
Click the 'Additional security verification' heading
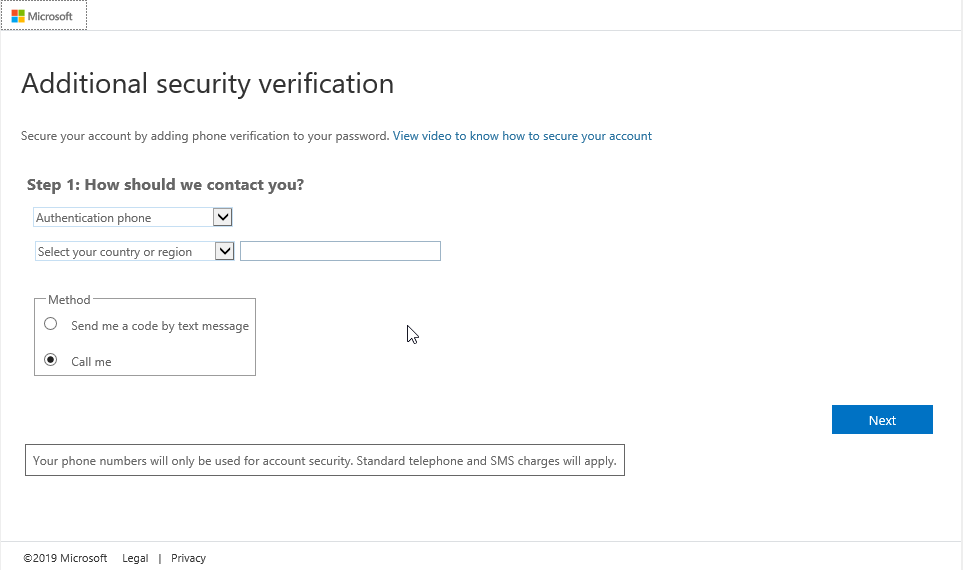pyautogui.click(x=207, y=83)
